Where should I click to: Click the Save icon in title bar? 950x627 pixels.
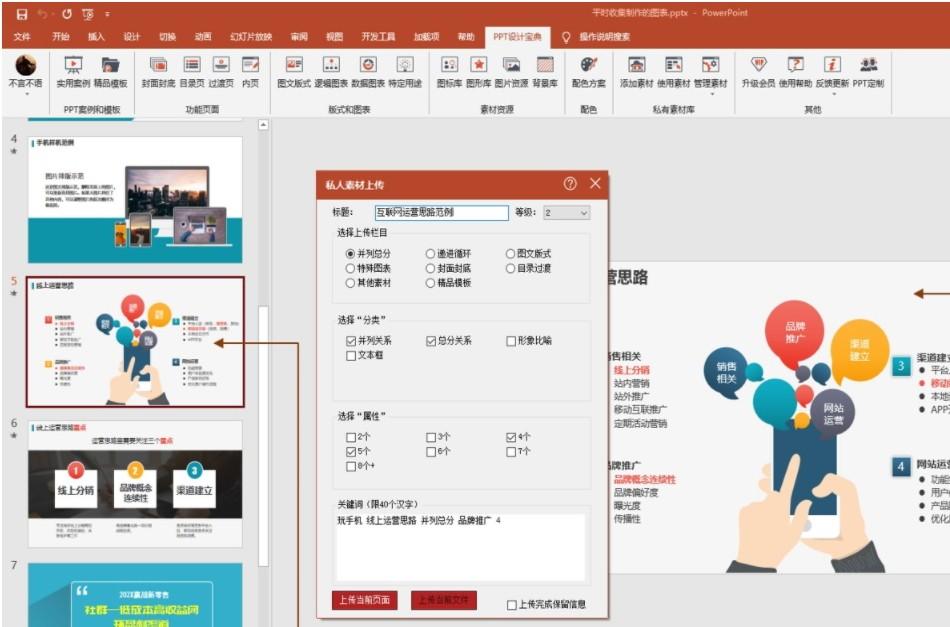(22, 13)
